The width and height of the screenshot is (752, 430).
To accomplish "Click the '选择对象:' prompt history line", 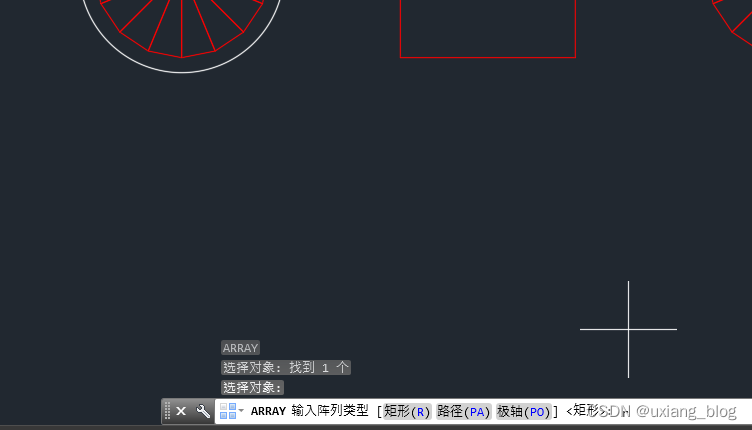I will click(x=252, y=387).
